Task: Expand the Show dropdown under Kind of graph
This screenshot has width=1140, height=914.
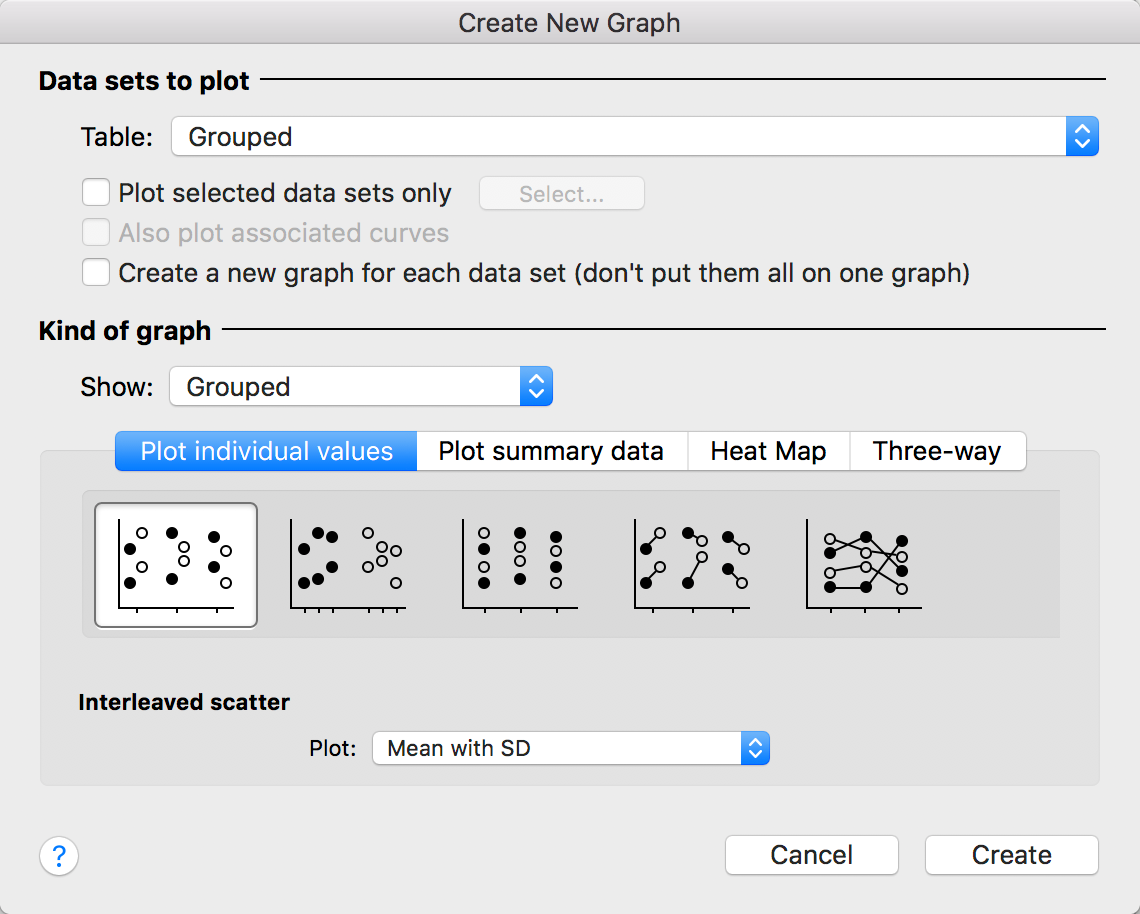Action: pos(360,387)
